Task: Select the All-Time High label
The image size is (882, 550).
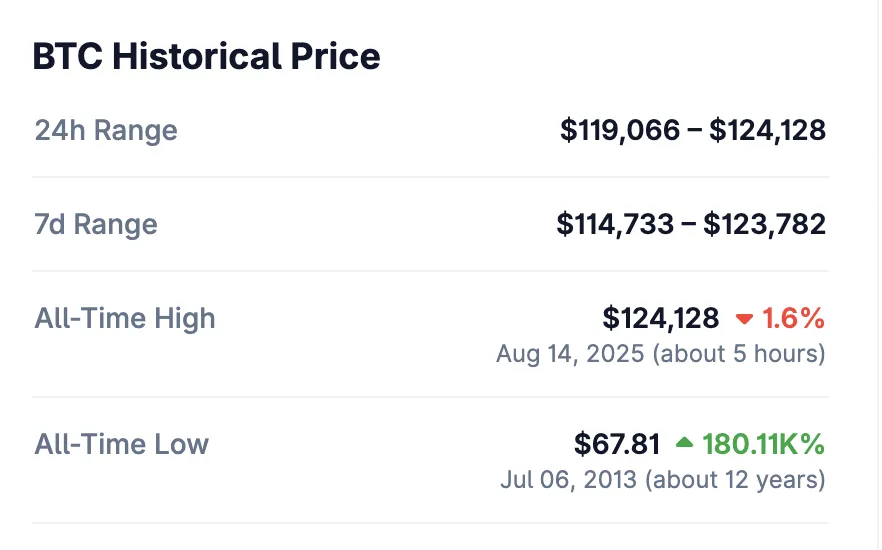Action: 125,319
